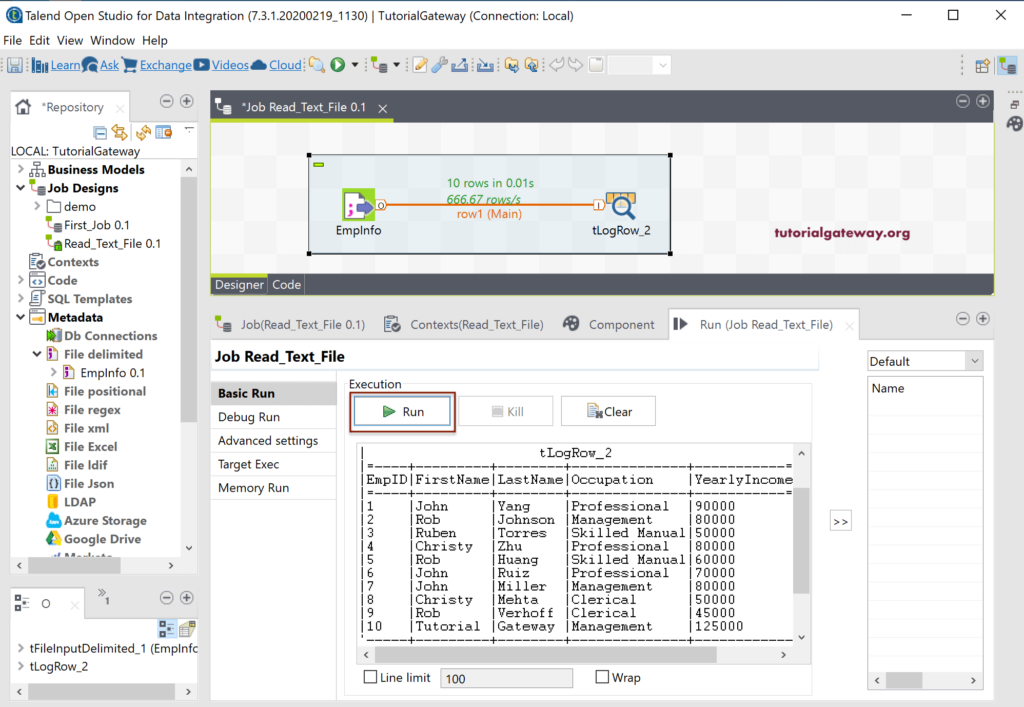Click the redo arrow icon in toolbar

(x=575, y=65)
